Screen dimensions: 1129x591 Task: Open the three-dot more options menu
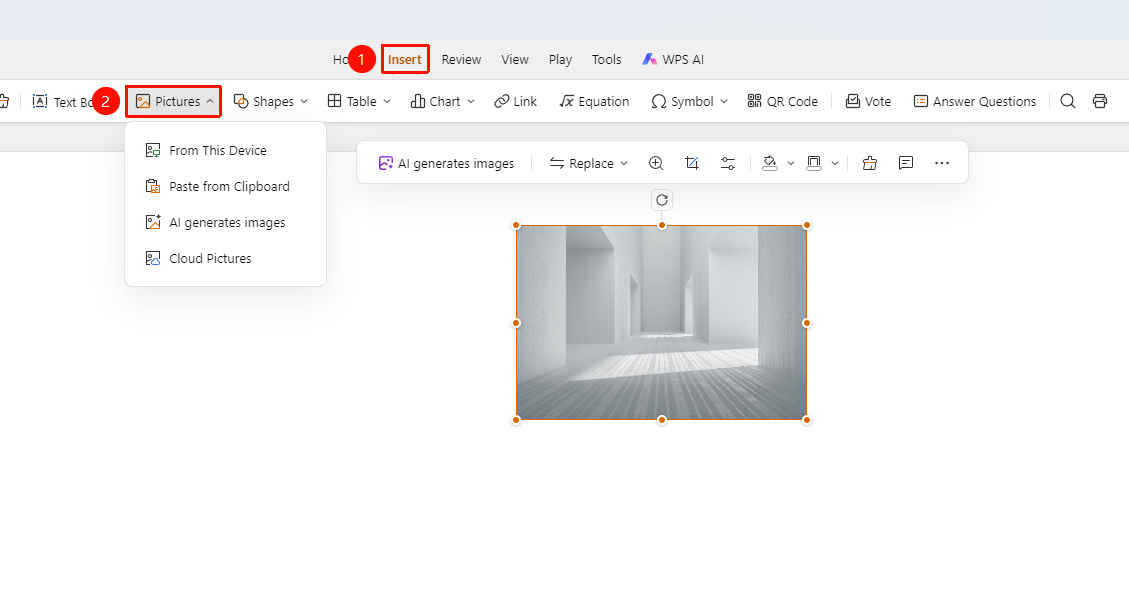(x=942, y=163)
